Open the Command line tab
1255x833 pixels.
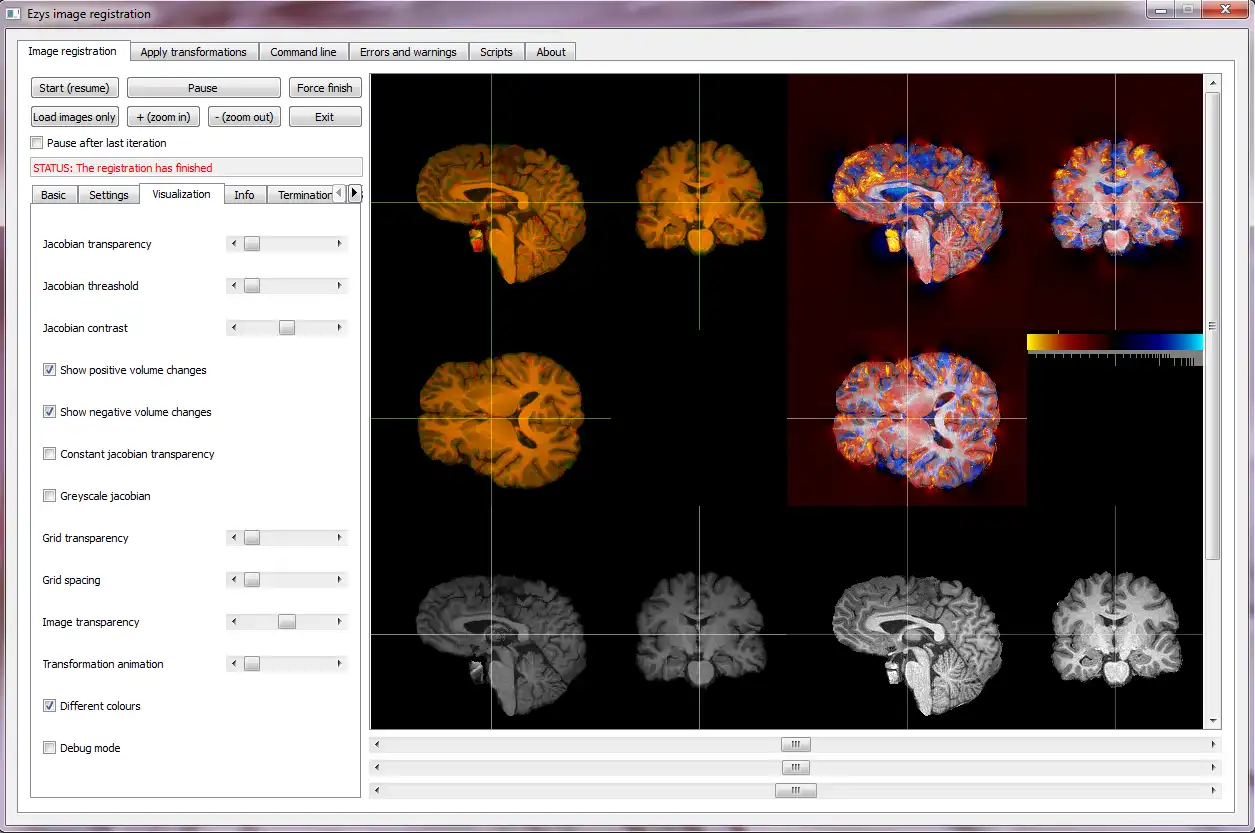click(303, 52)
